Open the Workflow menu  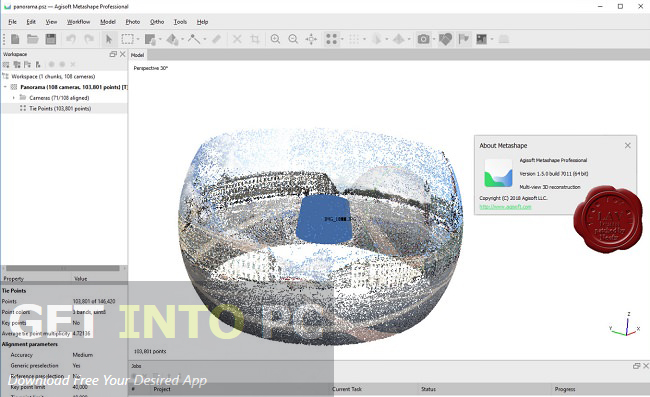tap(78, 22)
